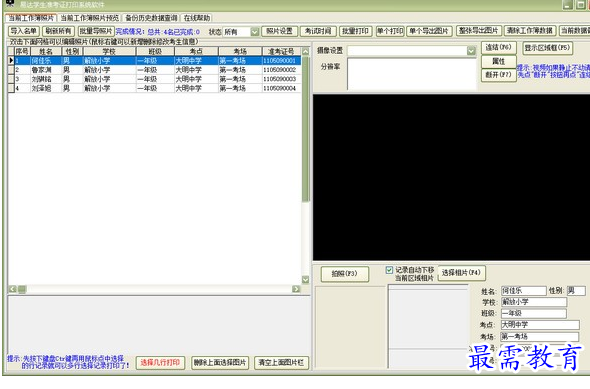Click the 考场 column header
The image size is (590, 389).
pyautogui.click(x=240, y=51)
